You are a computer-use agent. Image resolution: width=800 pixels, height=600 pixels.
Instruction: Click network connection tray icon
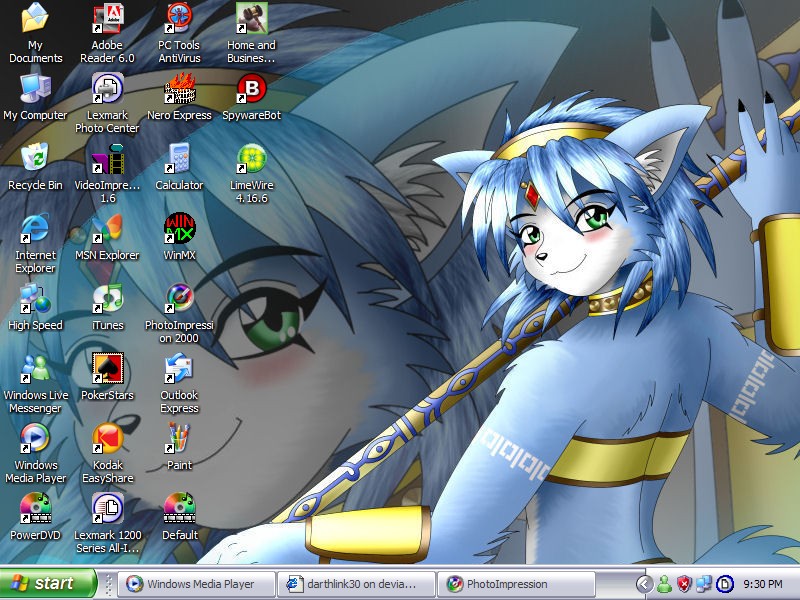pos(704,584)
